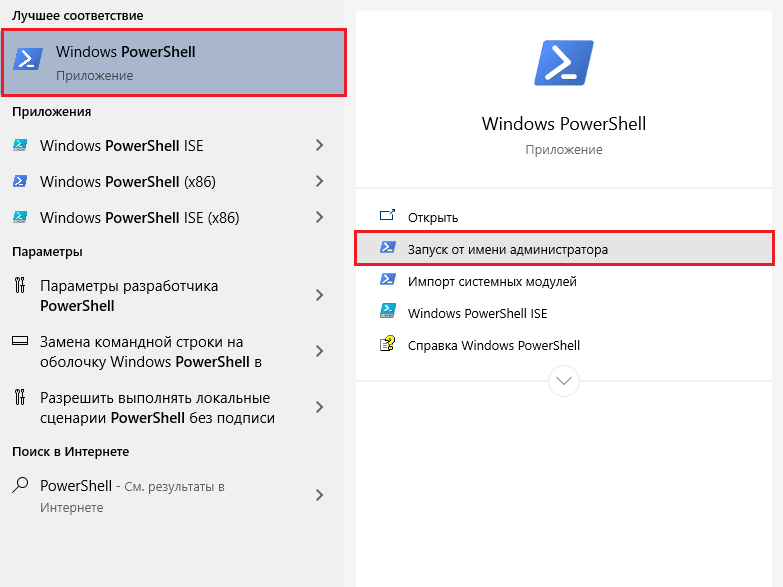Click the PowerShell icon in best match
Image resolution: width=783 pixels, height=587 pixels.
tap(28, 59)
